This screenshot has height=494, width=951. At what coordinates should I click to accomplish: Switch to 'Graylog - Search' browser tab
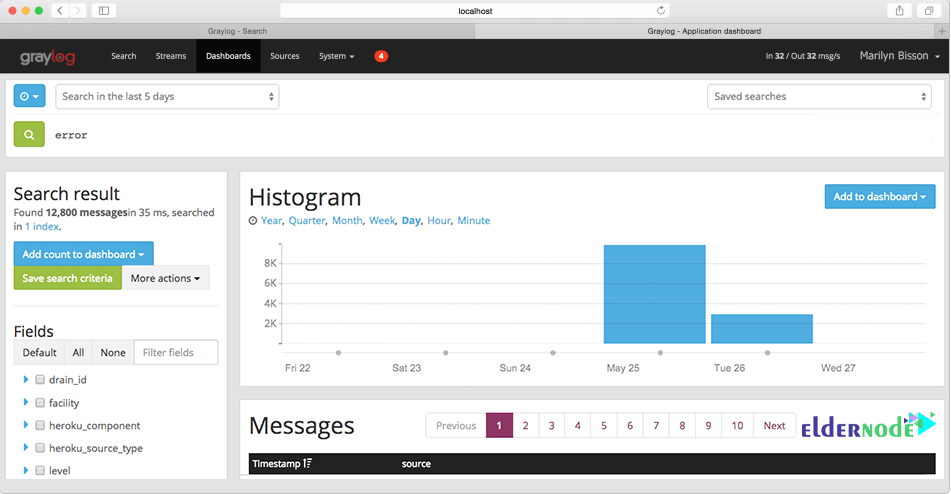pyautogui.click(x=237, y=31)
